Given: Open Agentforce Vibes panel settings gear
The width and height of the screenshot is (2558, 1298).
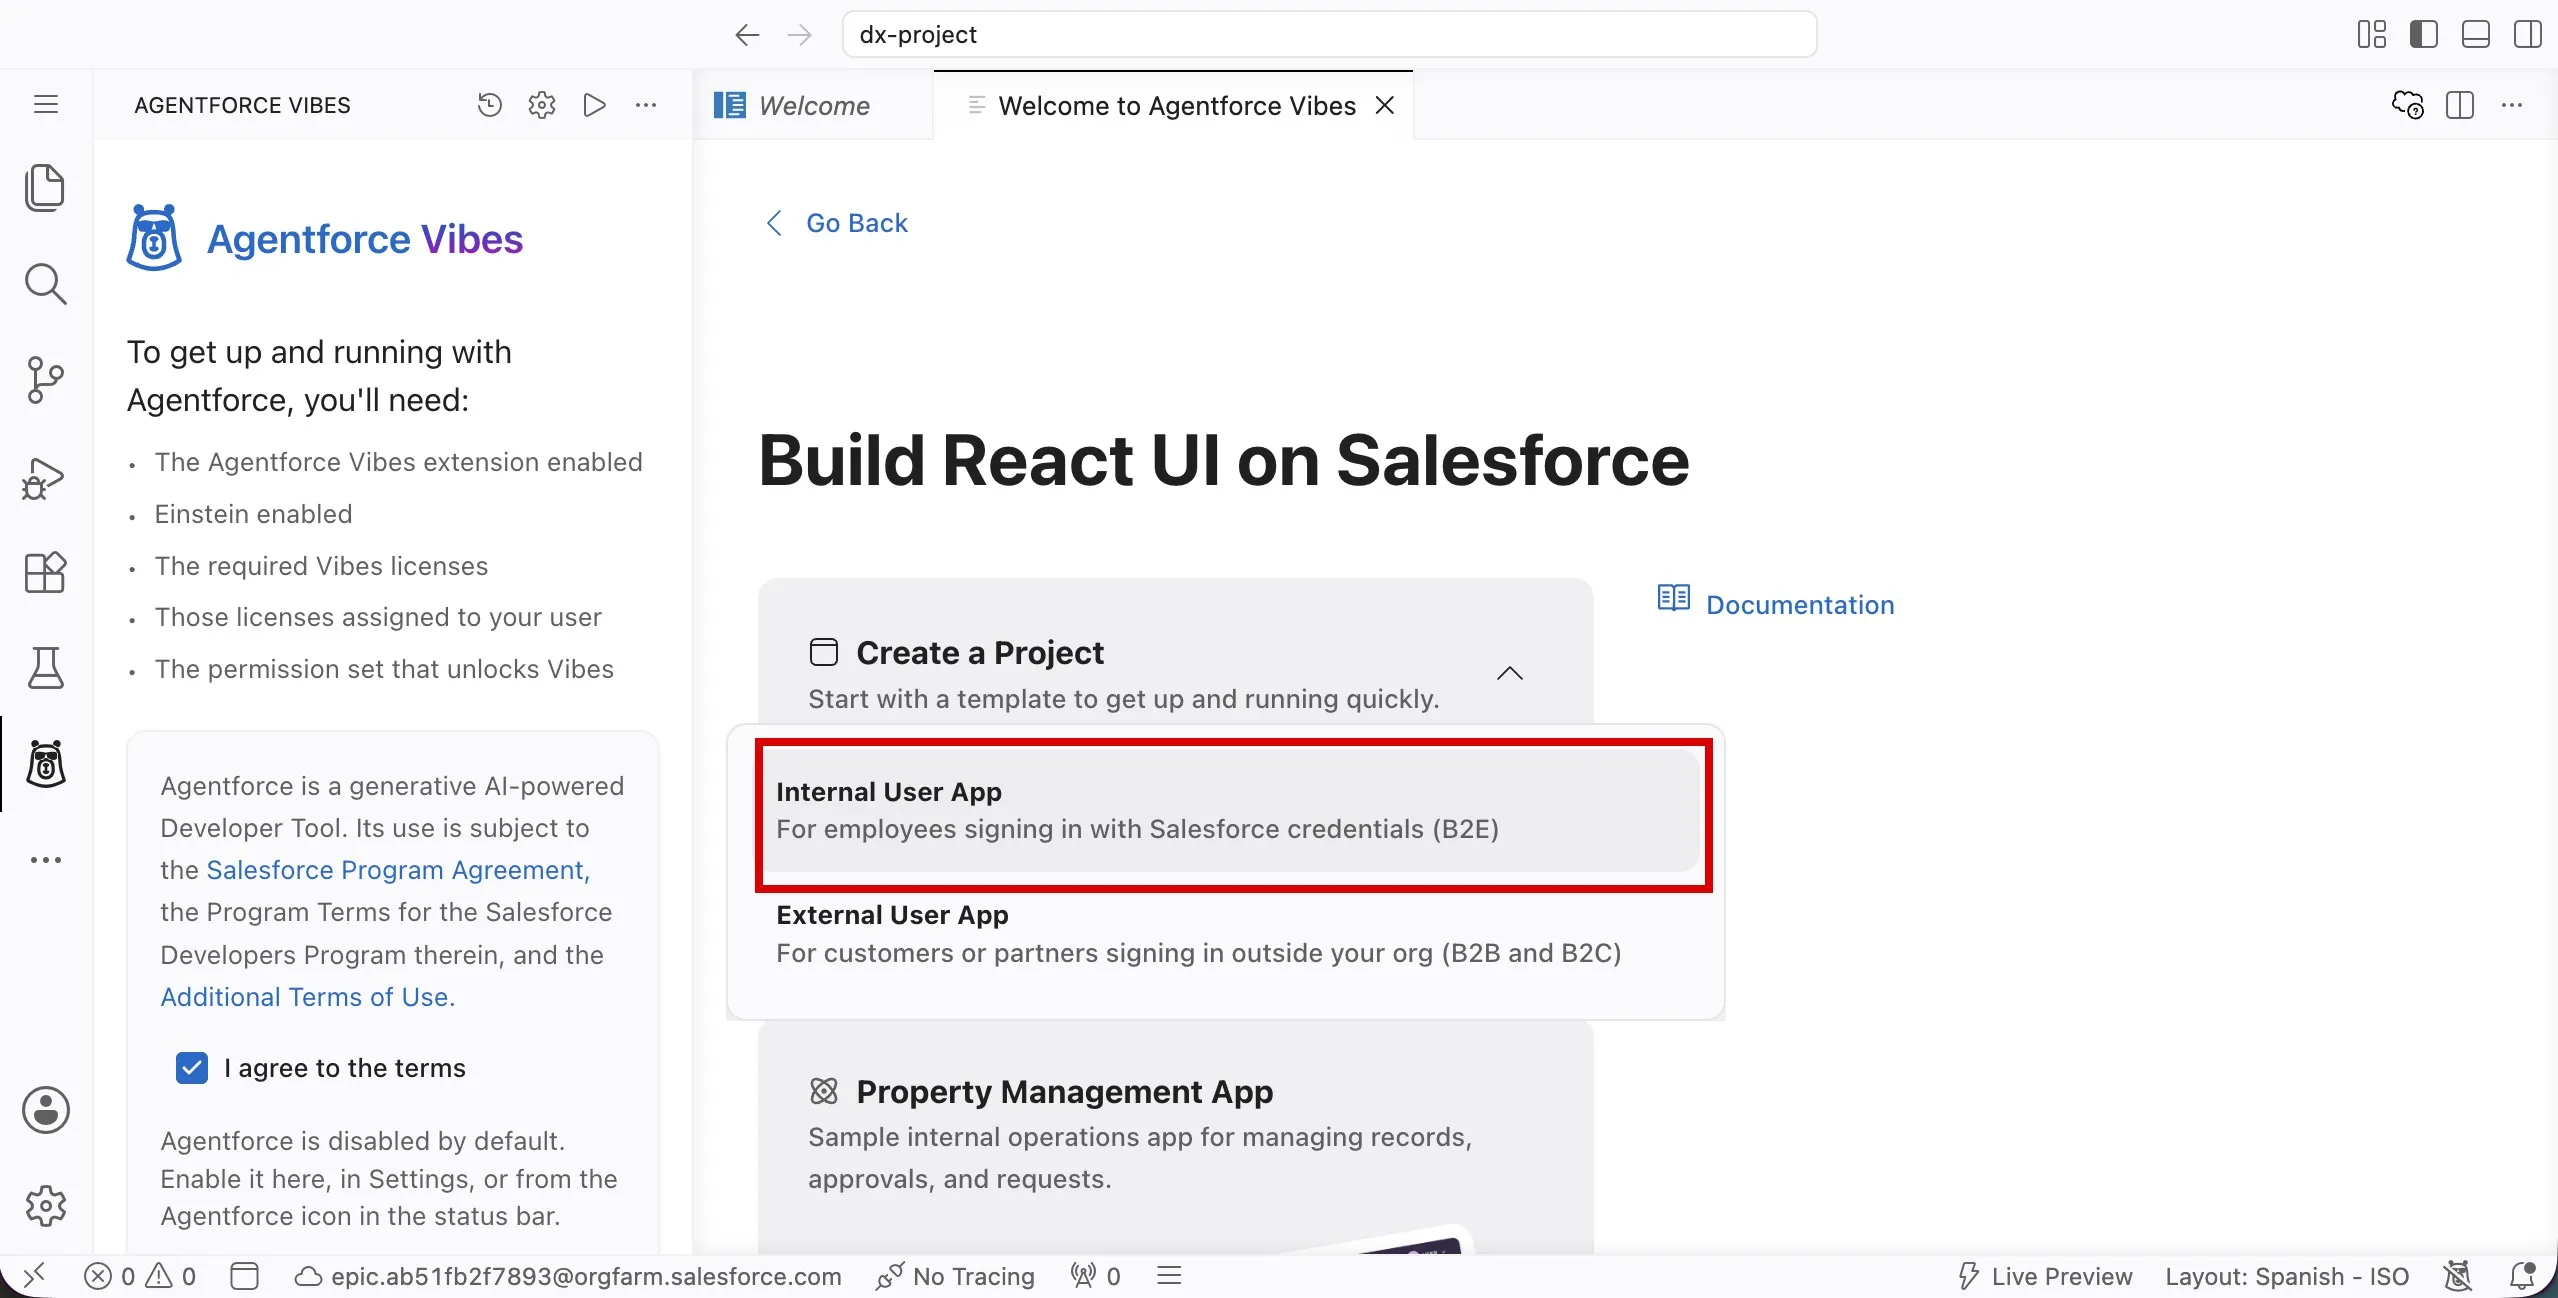Looking at the screenshot, I should pyautogui.click(x=542, y=105).
